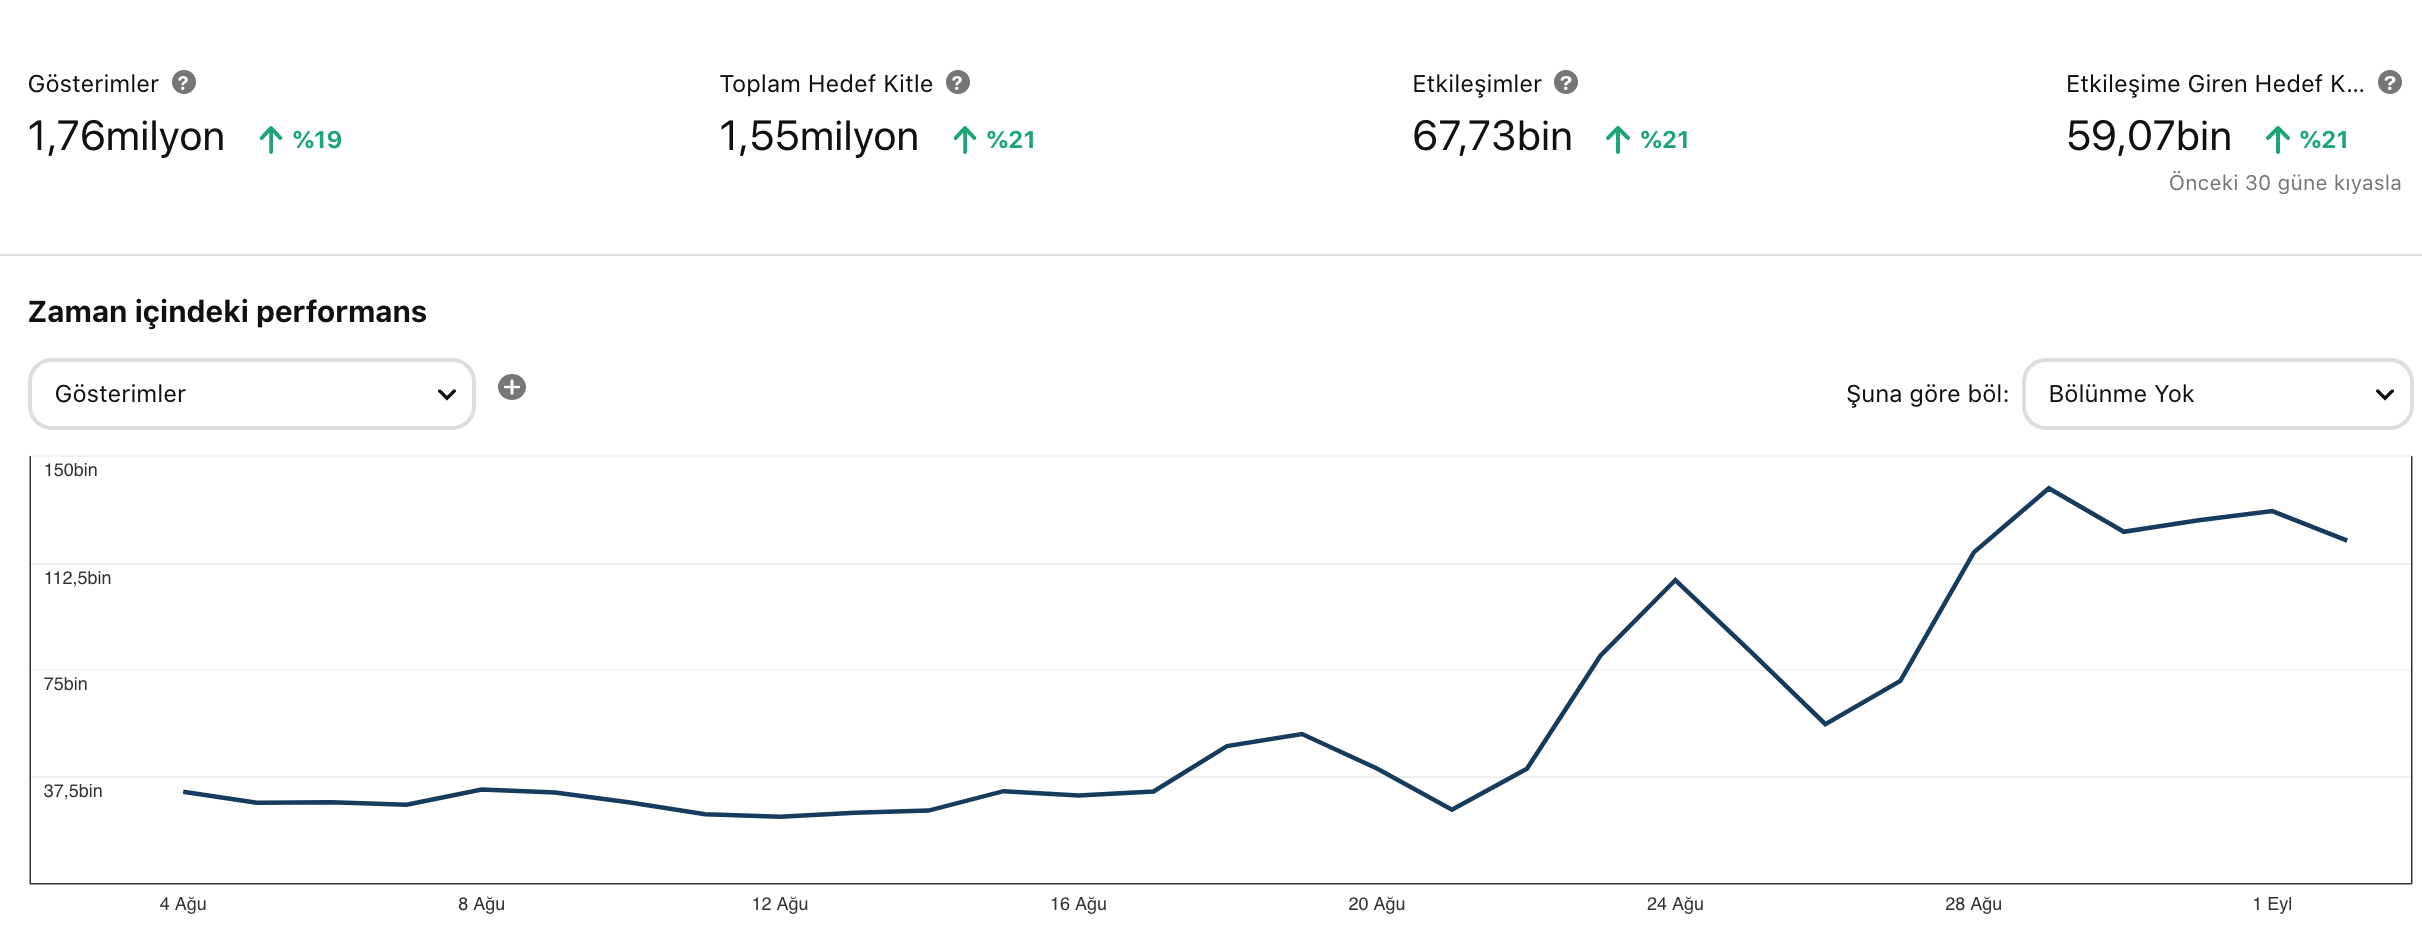Click %21 change under Etkileşimler

tap(1648, 139)
